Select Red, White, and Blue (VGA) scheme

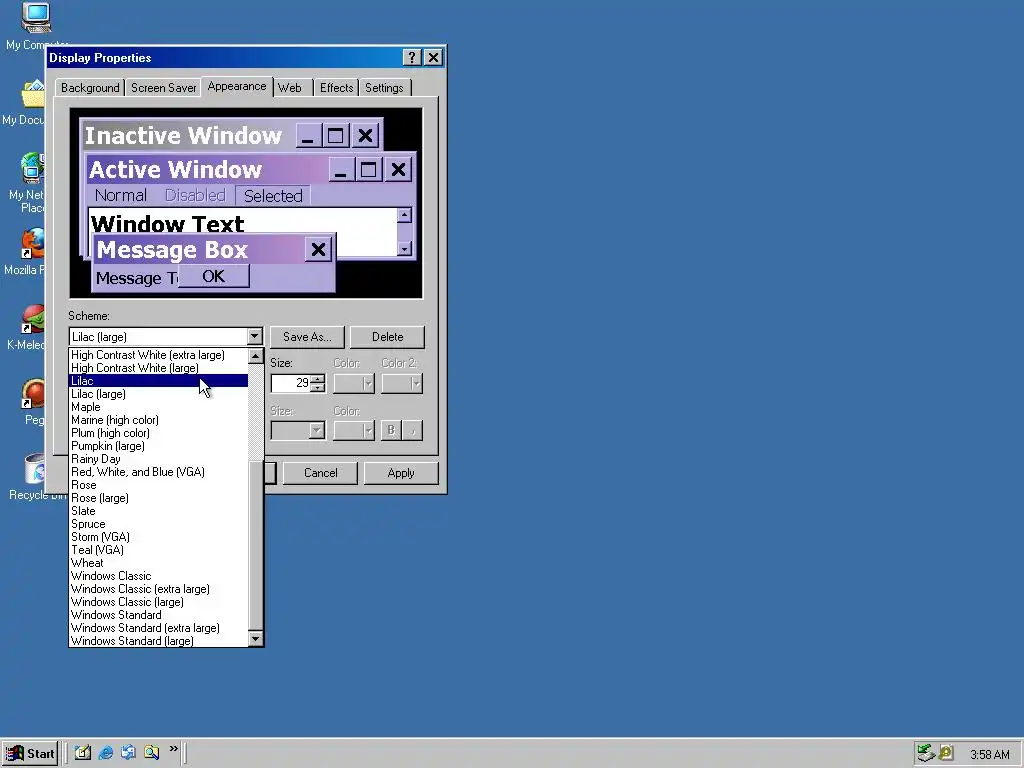pos(158,472)
